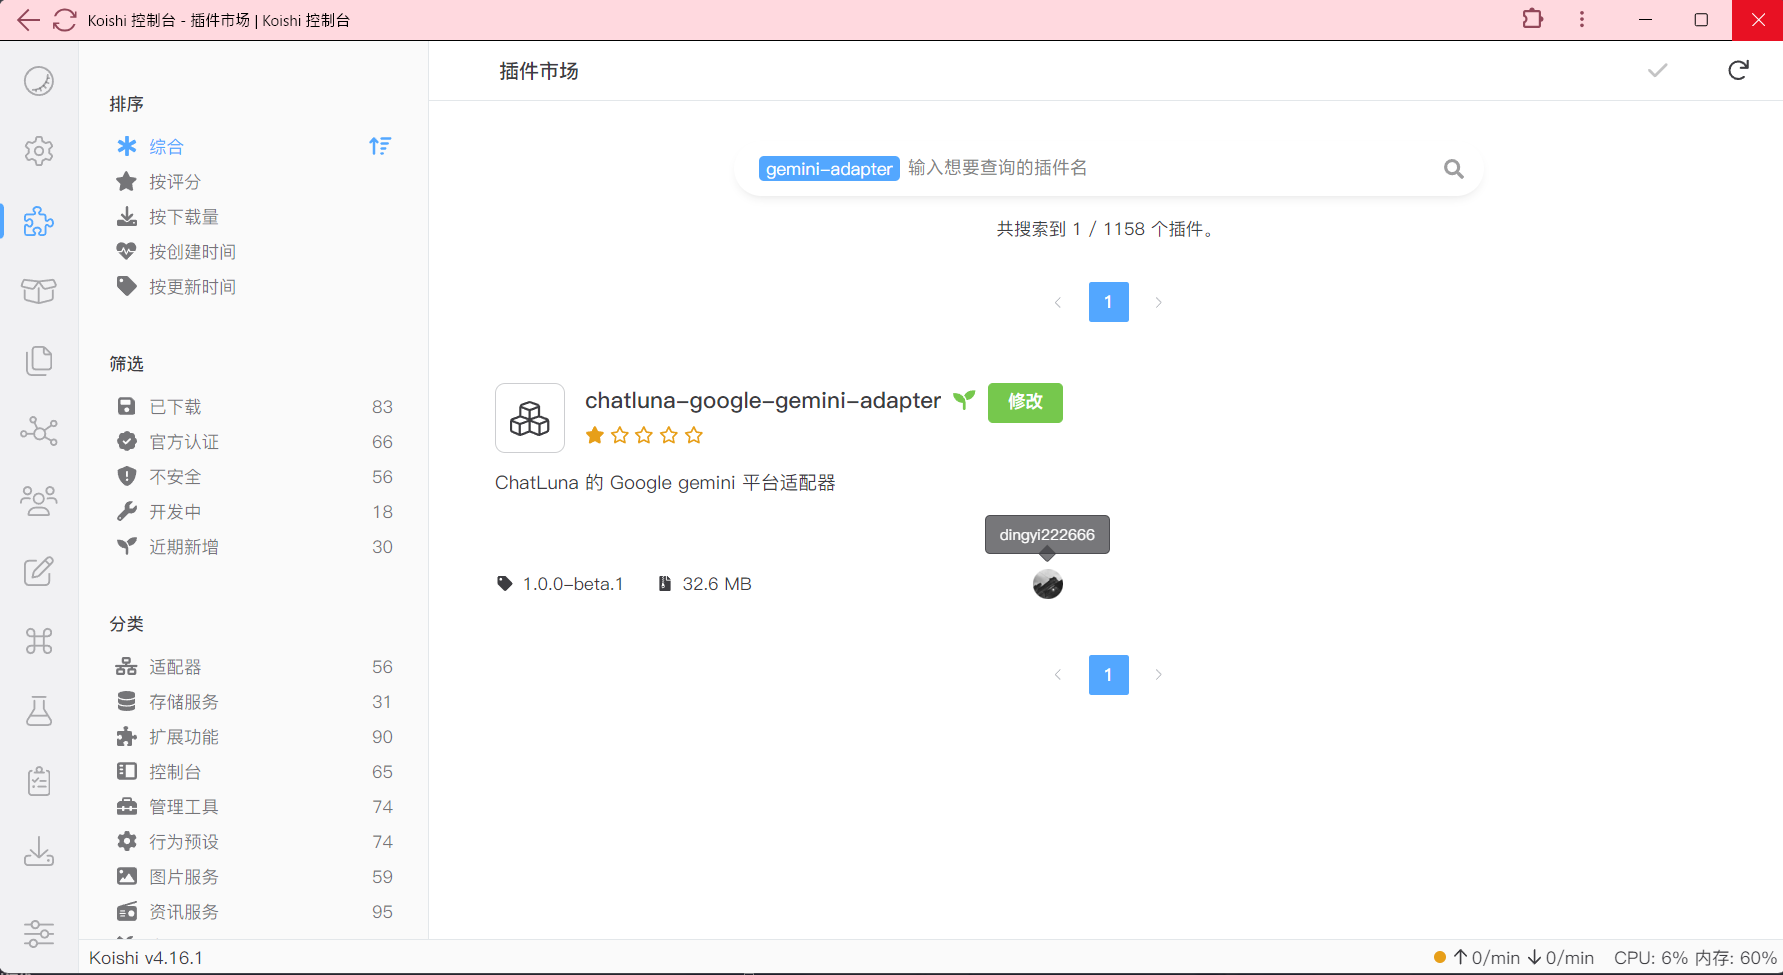Open the dependencies box icon in sidebar
Viewport: 1783px width, 975px height.
point(39,291)
